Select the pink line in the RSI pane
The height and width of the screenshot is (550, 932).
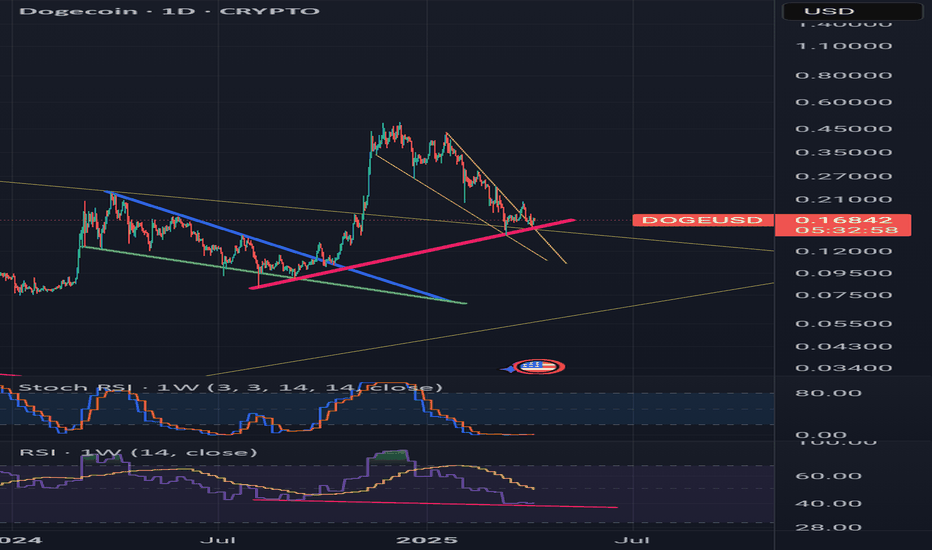coord(434,504)
